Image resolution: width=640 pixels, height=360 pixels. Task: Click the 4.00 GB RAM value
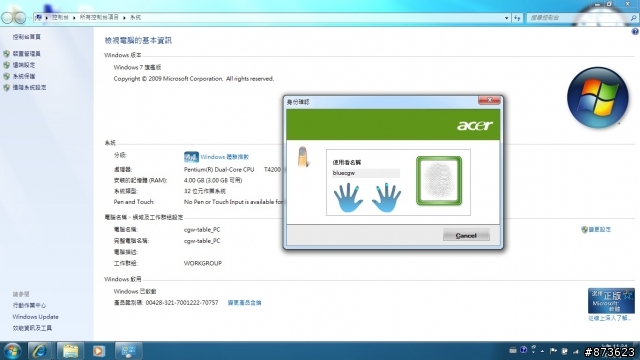click(213, 180)
